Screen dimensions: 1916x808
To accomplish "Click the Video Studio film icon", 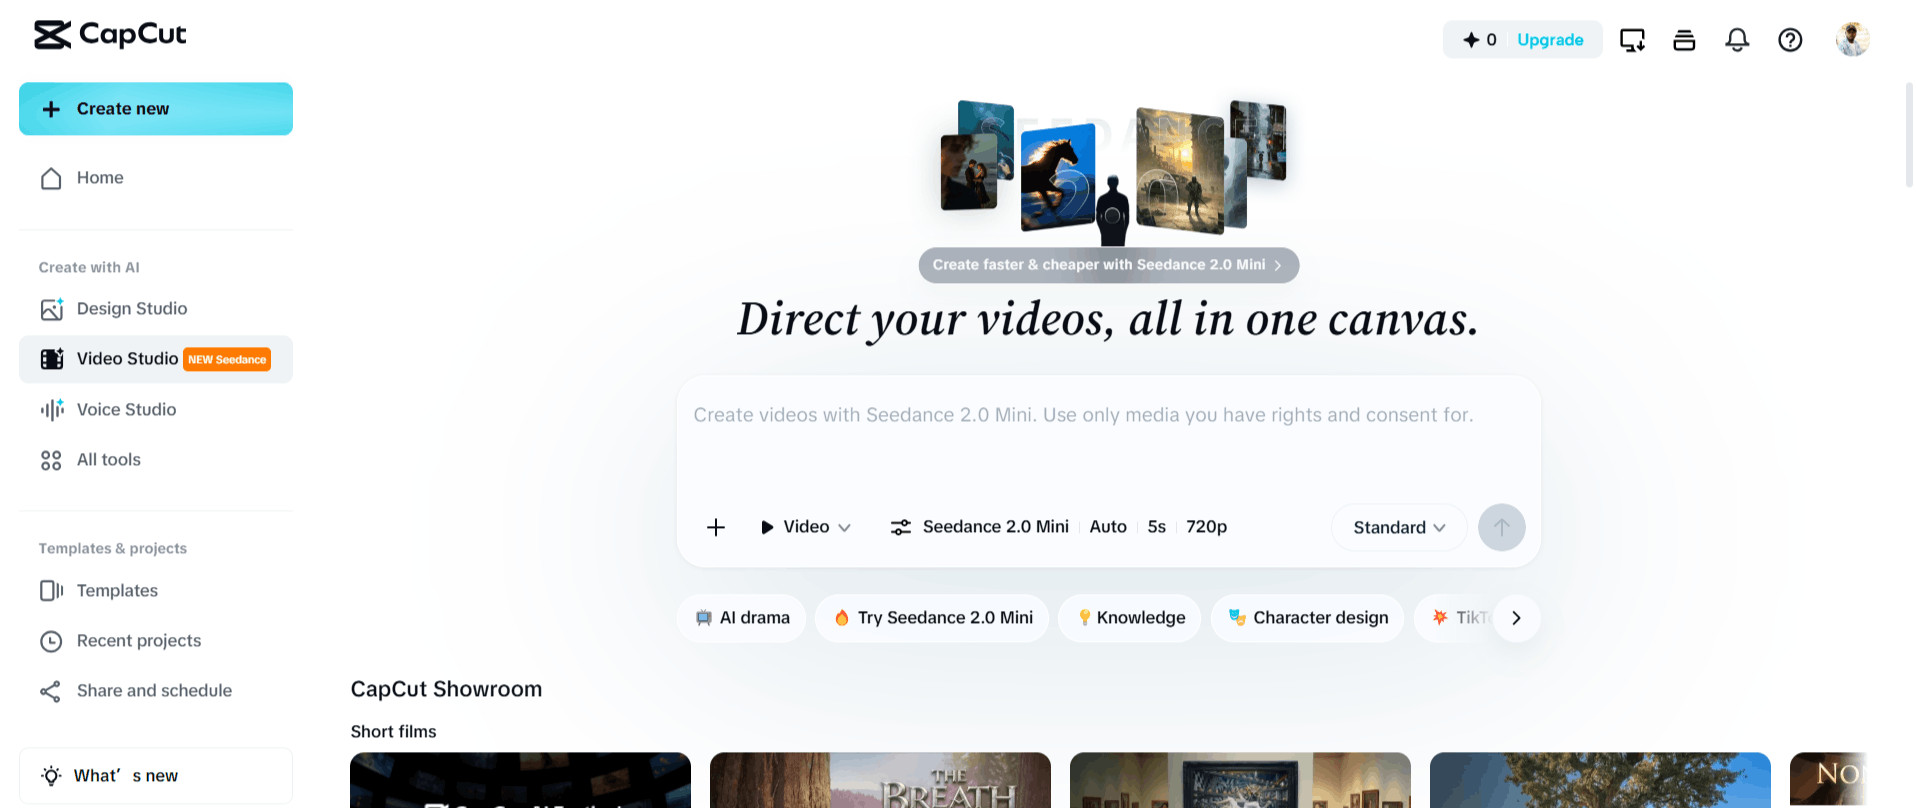I will click(x=52, y=359).
